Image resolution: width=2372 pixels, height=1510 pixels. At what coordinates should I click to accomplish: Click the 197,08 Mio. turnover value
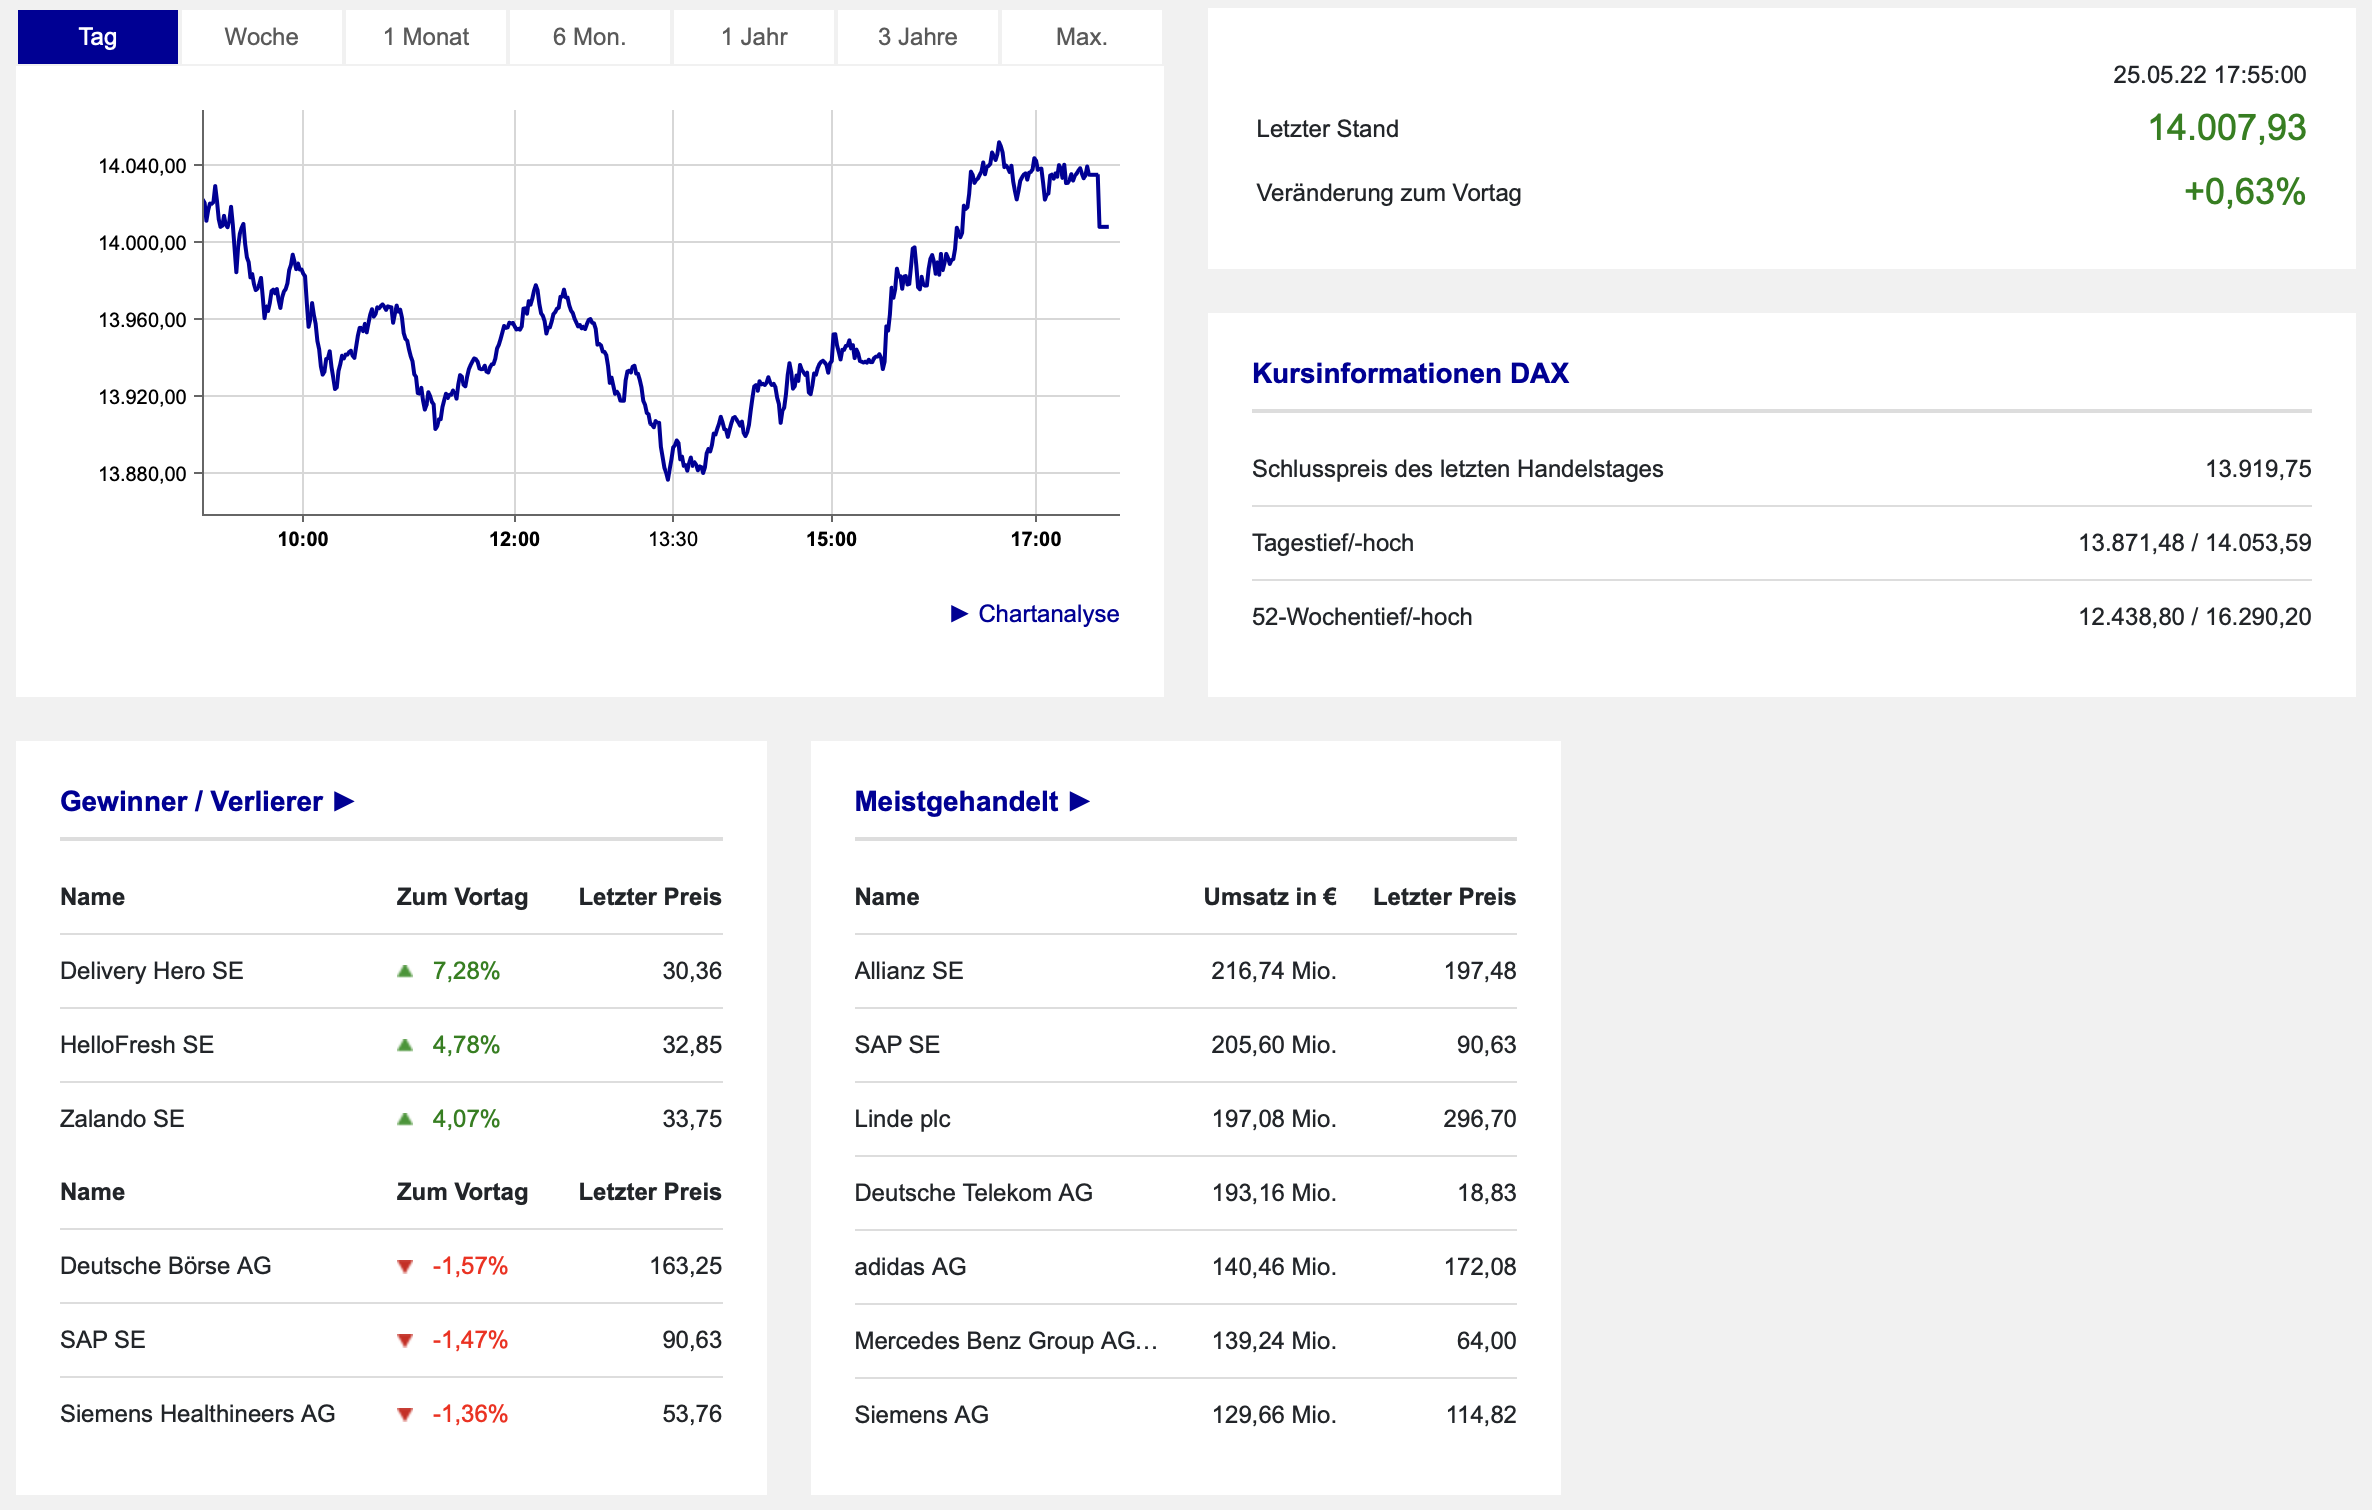click(1274, 1119)
